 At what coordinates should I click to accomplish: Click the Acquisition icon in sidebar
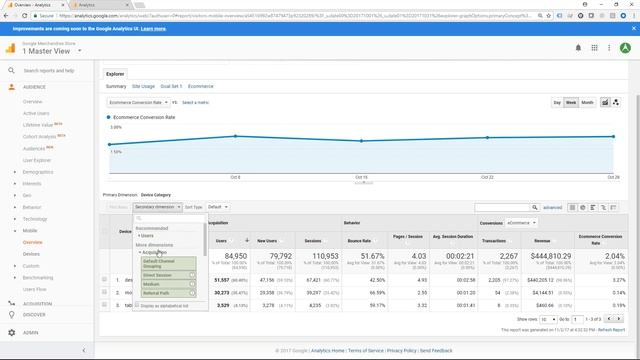(11, 304)
